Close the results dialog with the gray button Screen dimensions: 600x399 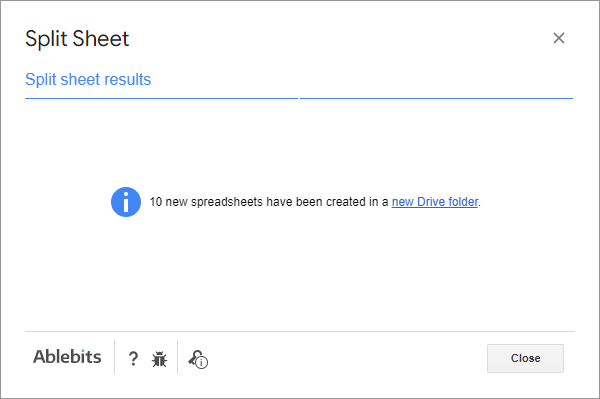point(525,358)
